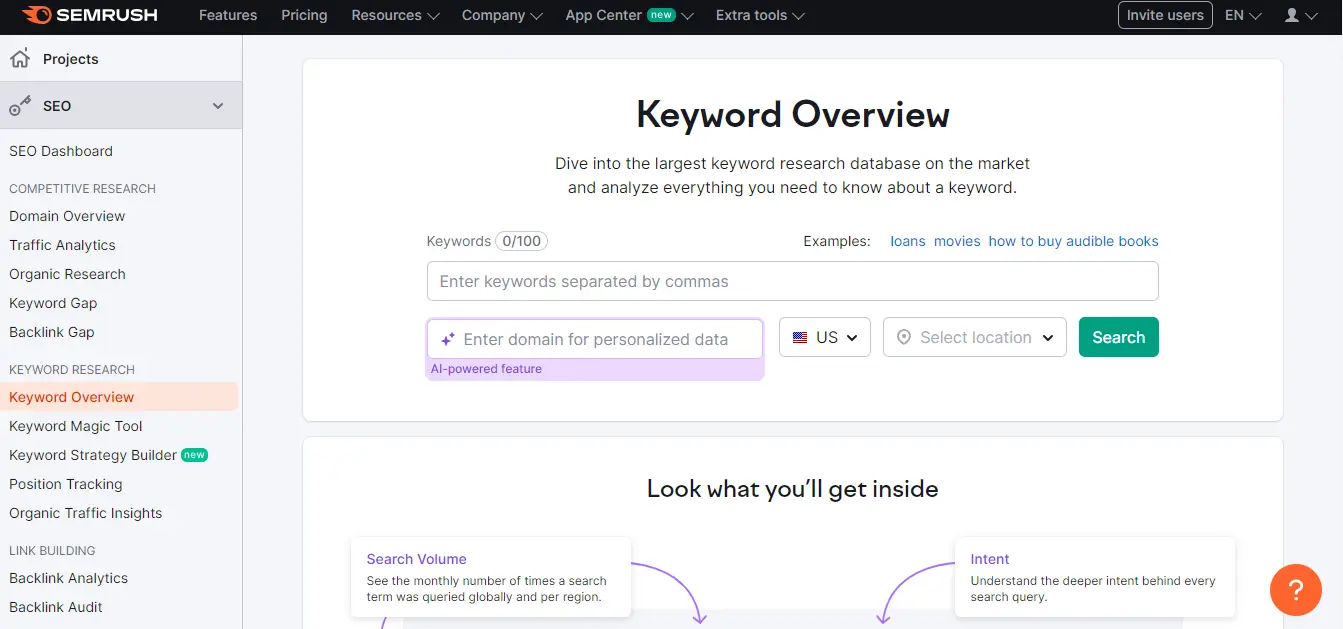1343x629 pixels.
Task: Click the green Search button
Action: 1118,337
